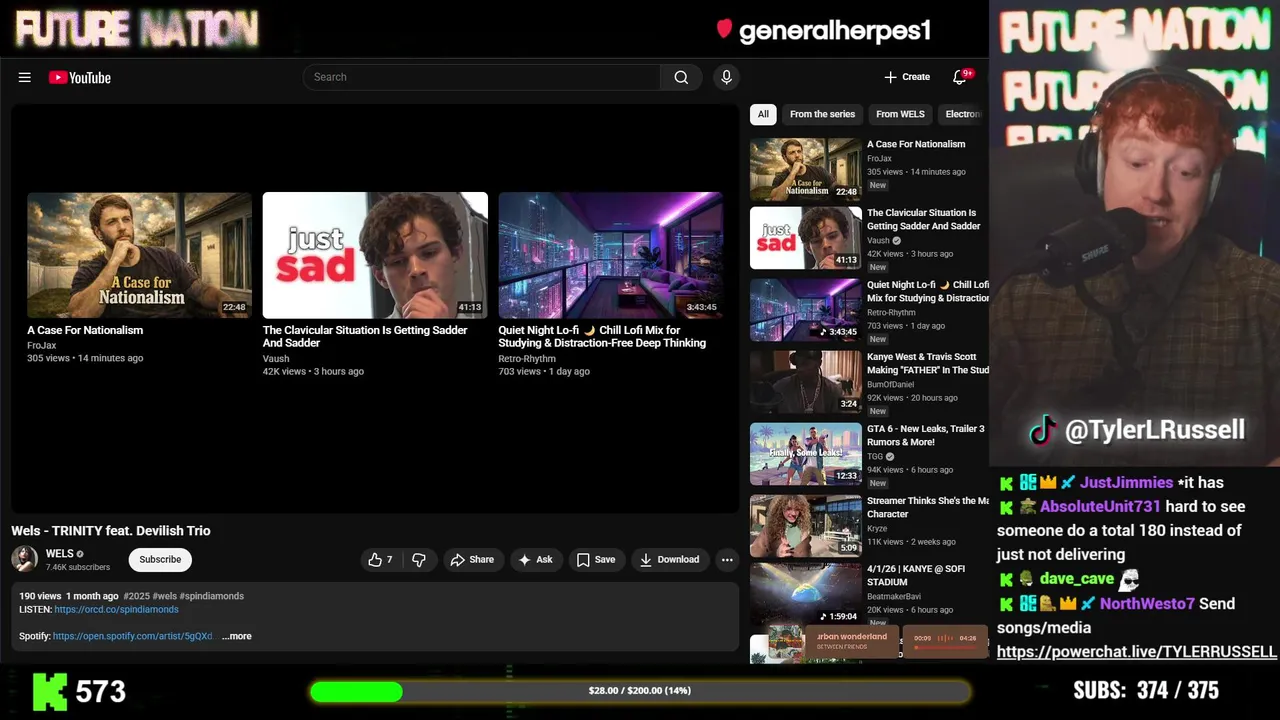This screenshot has height=720, width=1280.
Task: Click the sidebar channel name Kryze
Action: coord(877,528)
